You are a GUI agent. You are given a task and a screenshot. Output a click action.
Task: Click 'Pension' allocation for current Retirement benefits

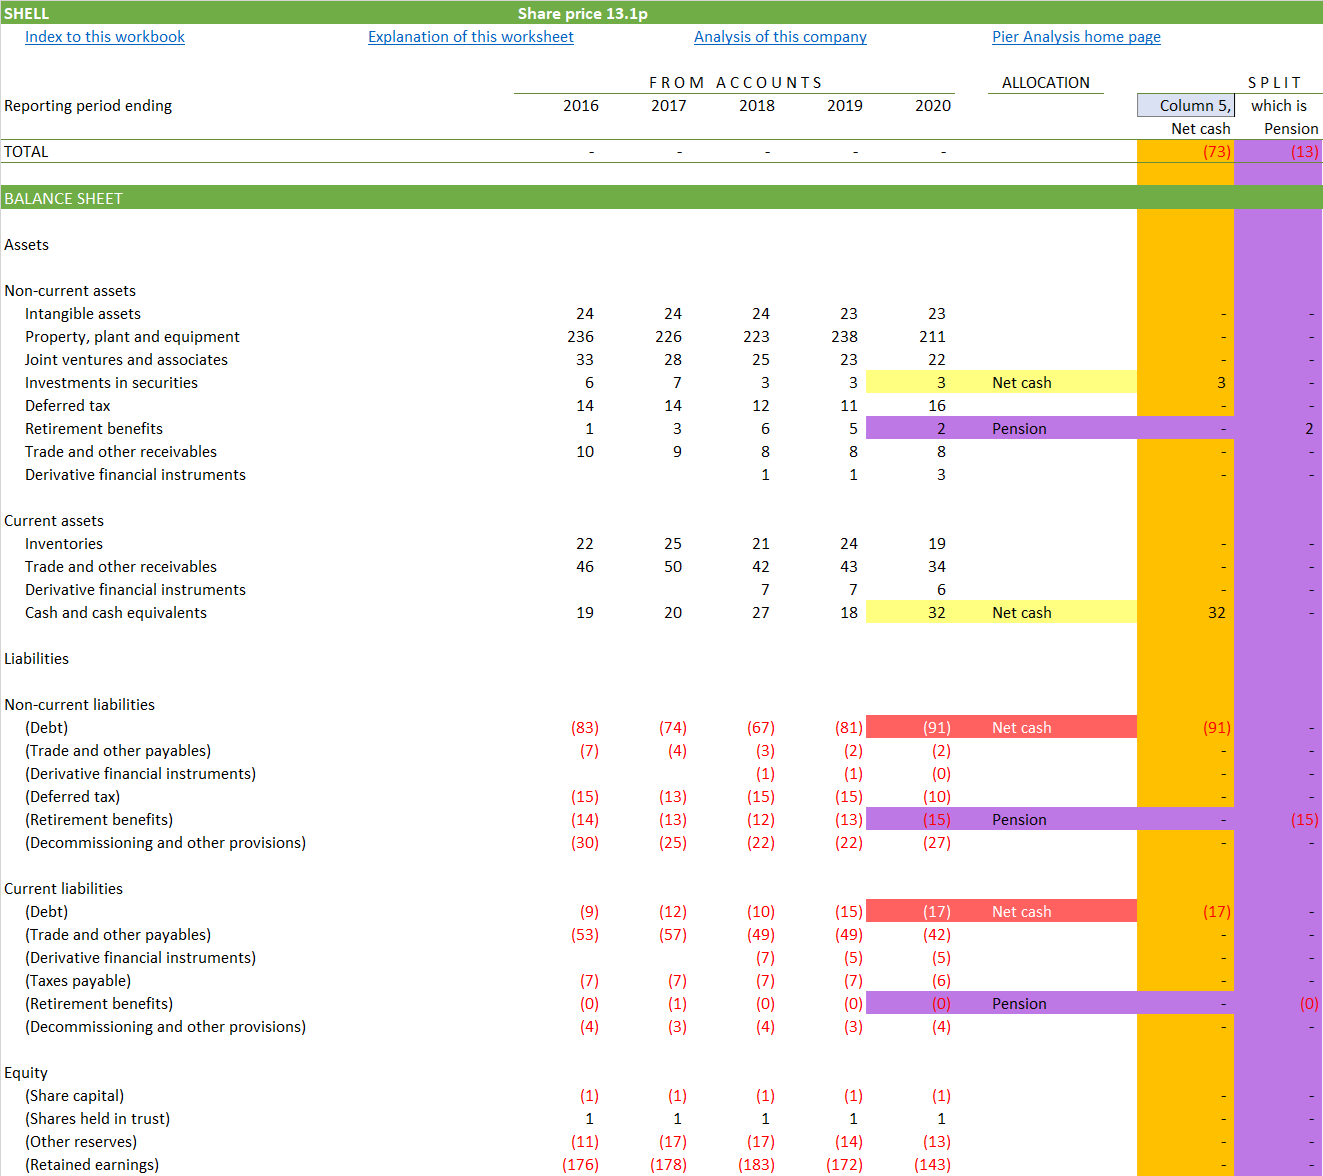1019,1003
